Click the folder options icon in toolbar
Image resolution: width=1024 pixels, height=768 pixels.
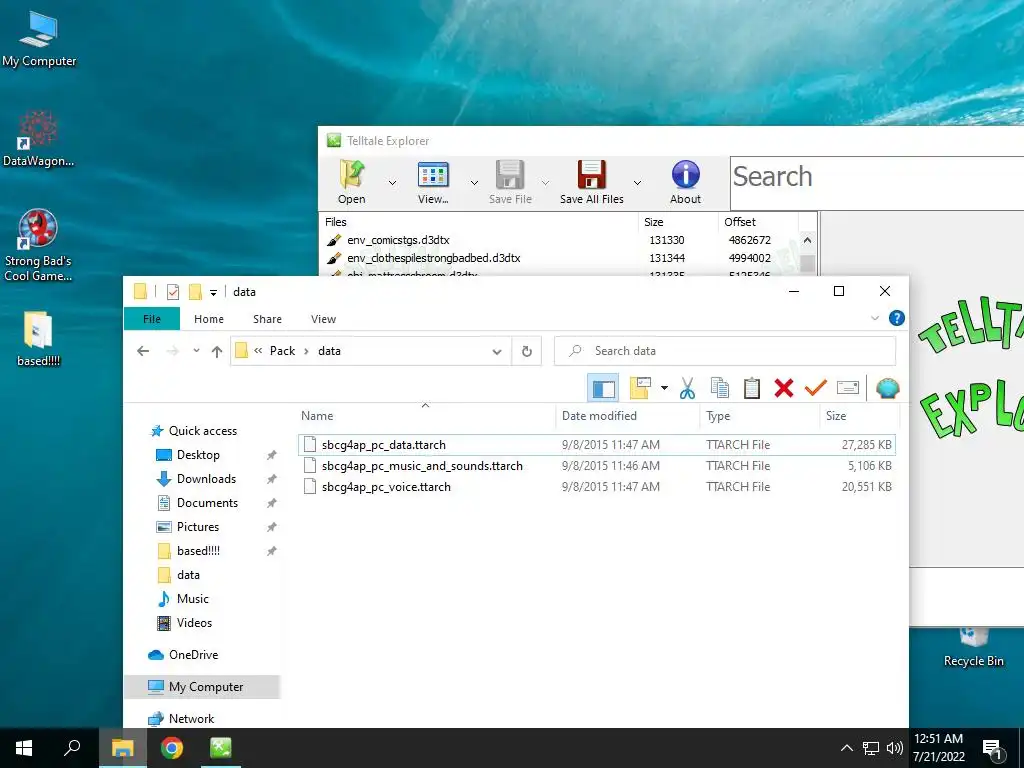pos(641,389)
